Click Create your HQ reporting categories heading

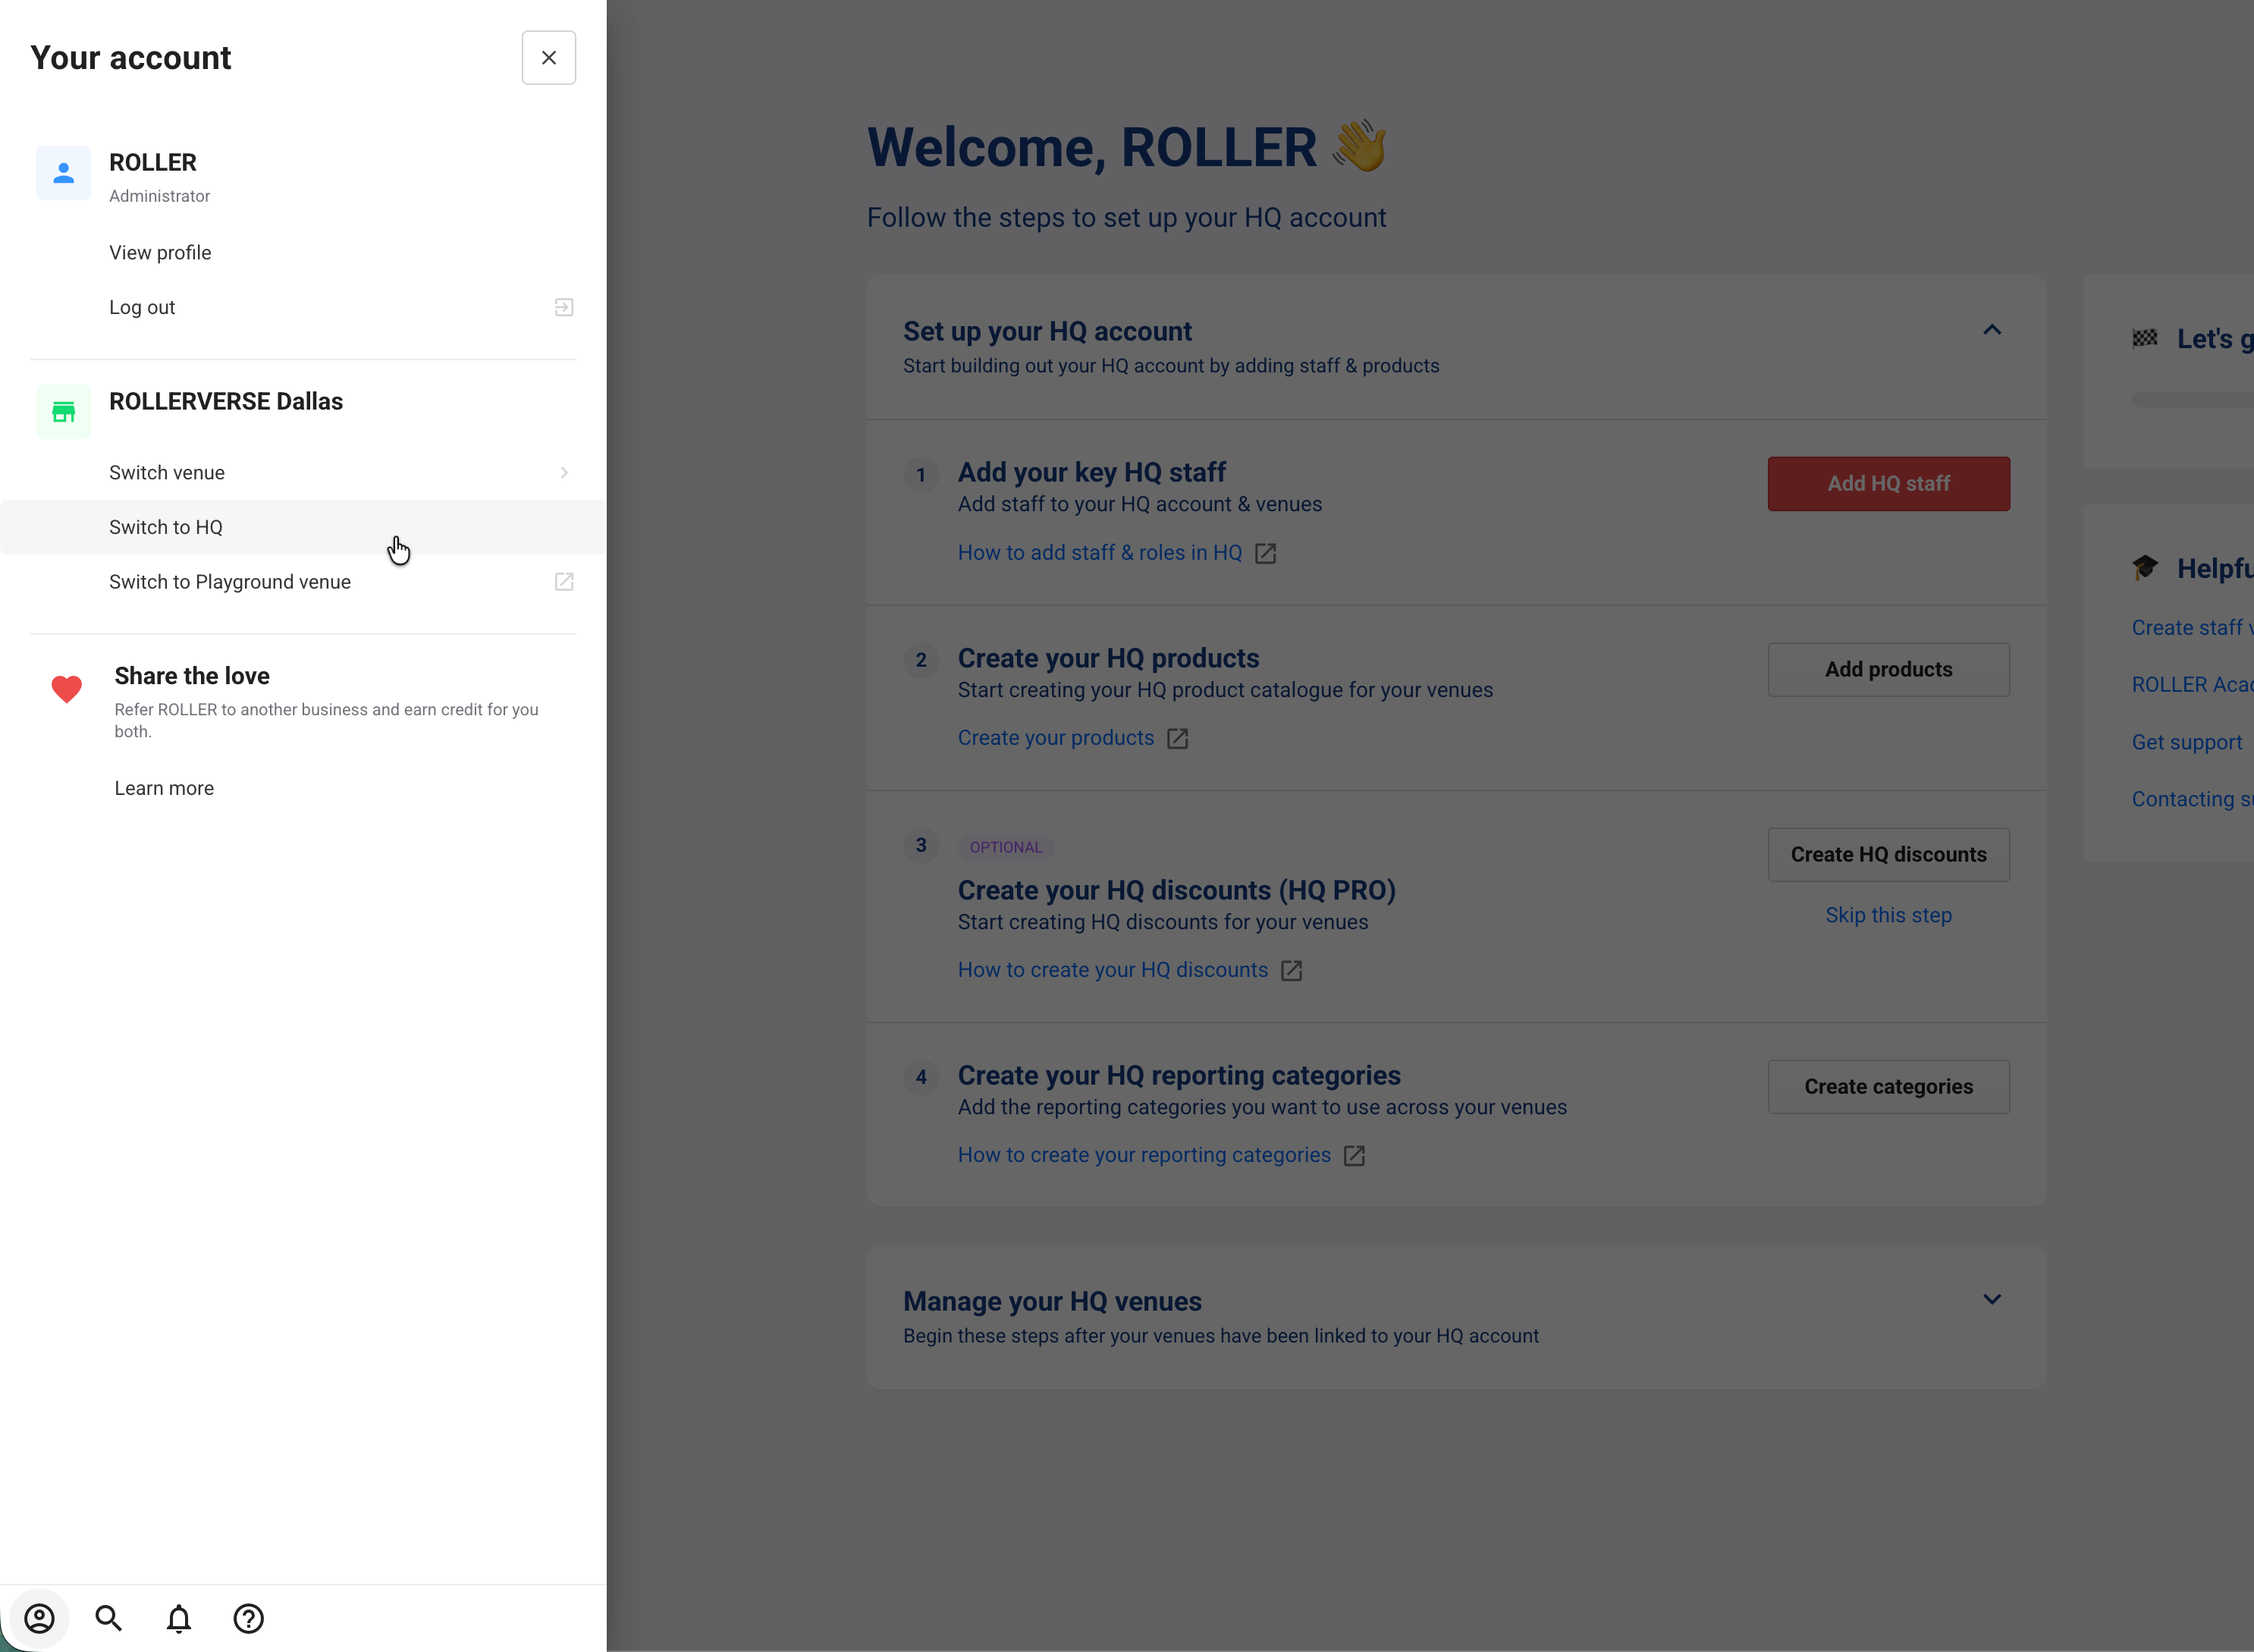(1179, 1075)
